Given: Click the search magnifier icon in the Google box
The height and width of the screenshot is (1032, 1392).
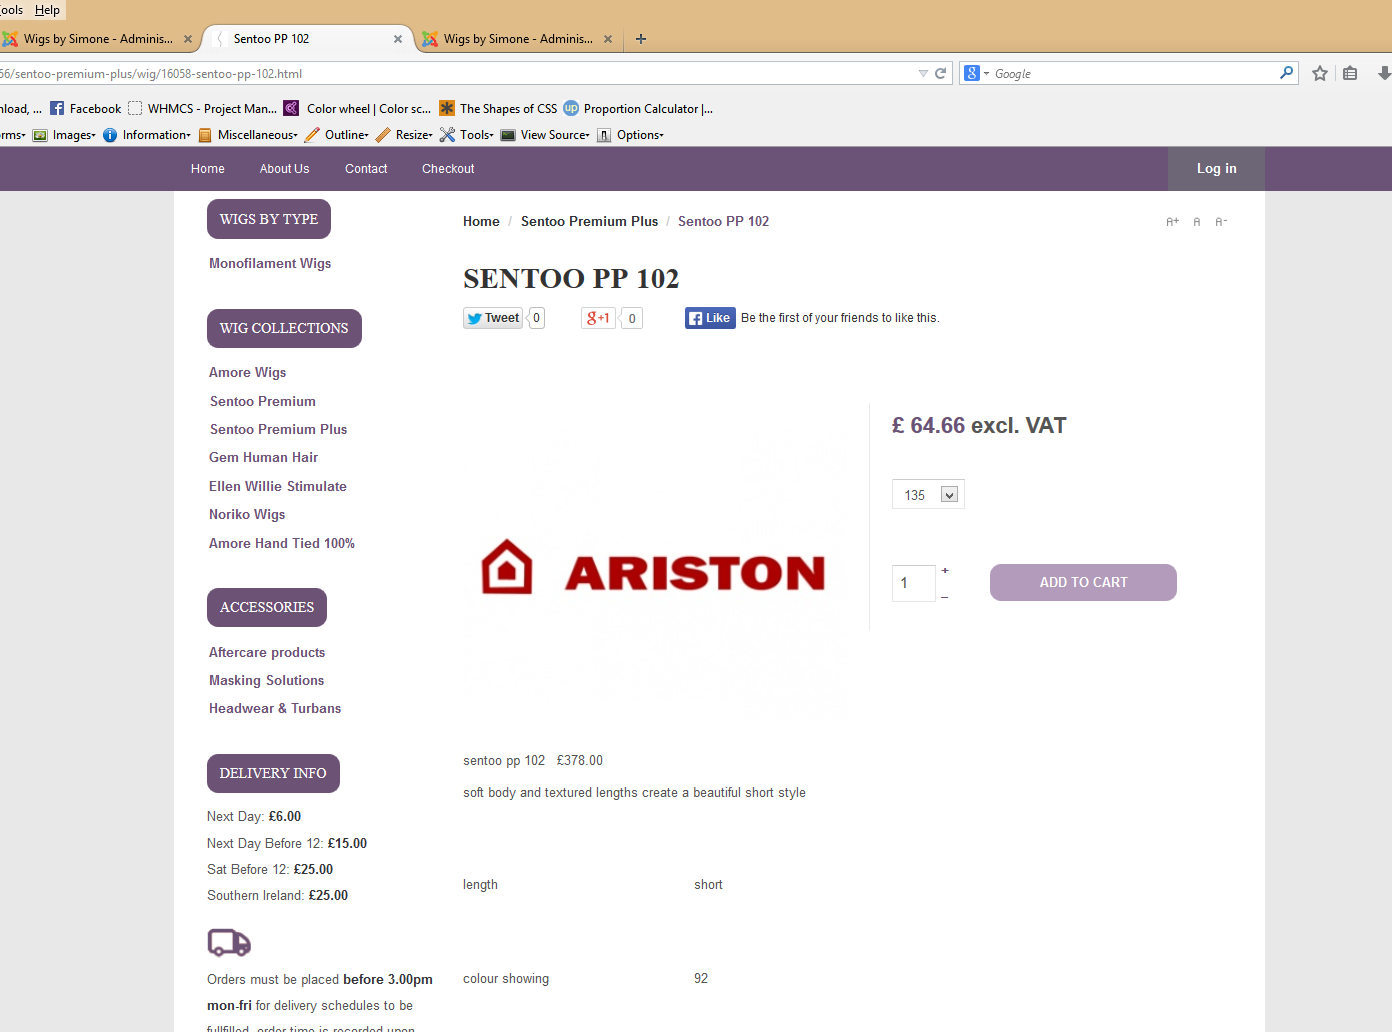Looking at the screenshot, I should [1286, 73].
